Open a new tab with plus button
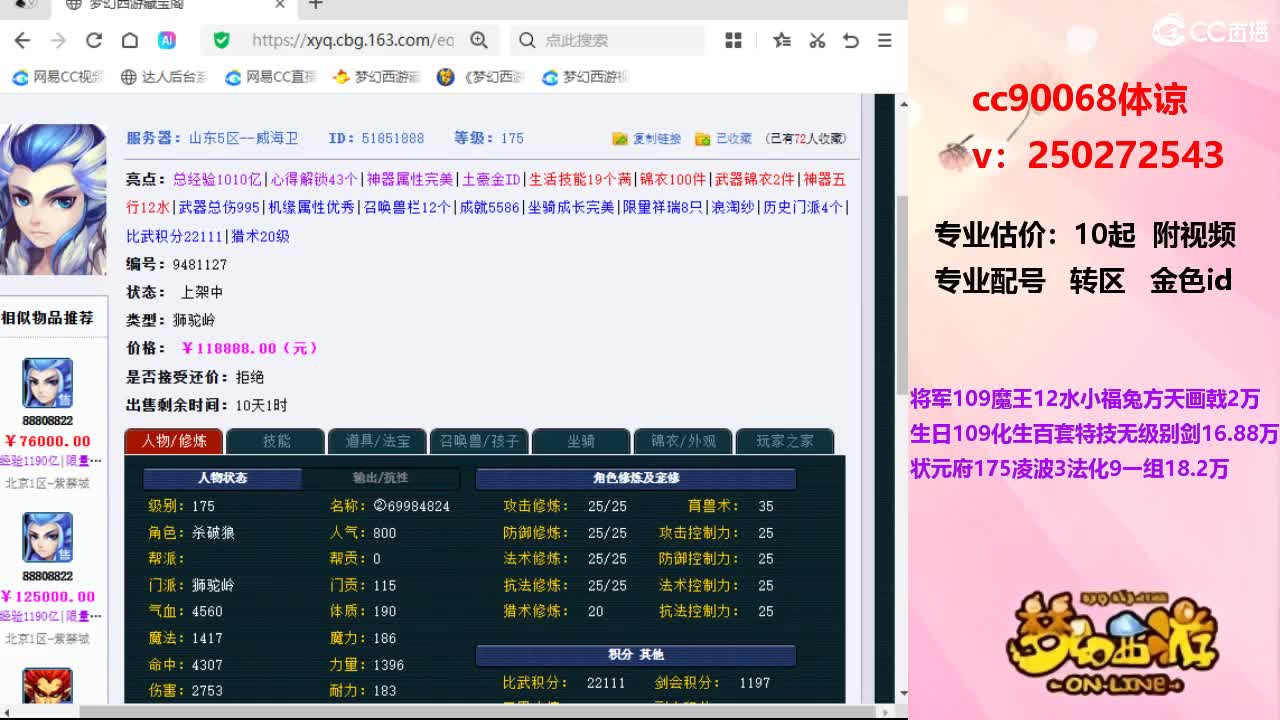The height and width of the screenshot is (720, 1280). click(x=316, y=5)
